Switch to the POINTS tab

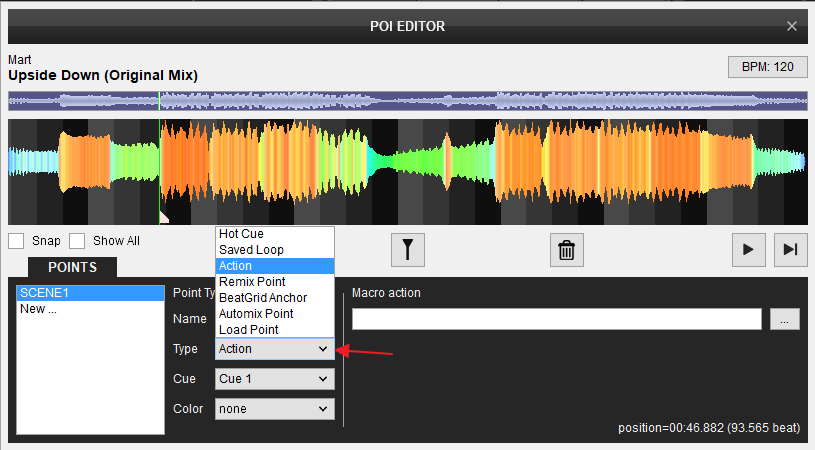[x=72, y=267]
